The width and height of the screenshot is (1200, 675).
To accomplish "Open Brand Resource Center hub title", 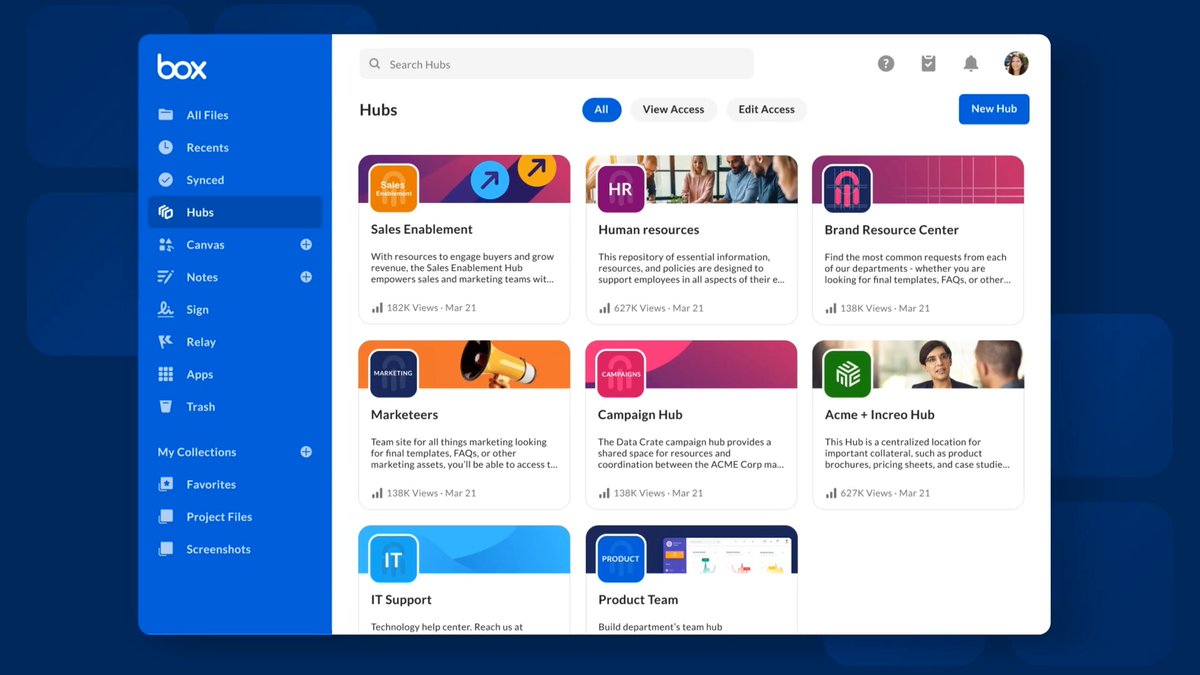I will (892, 229).
